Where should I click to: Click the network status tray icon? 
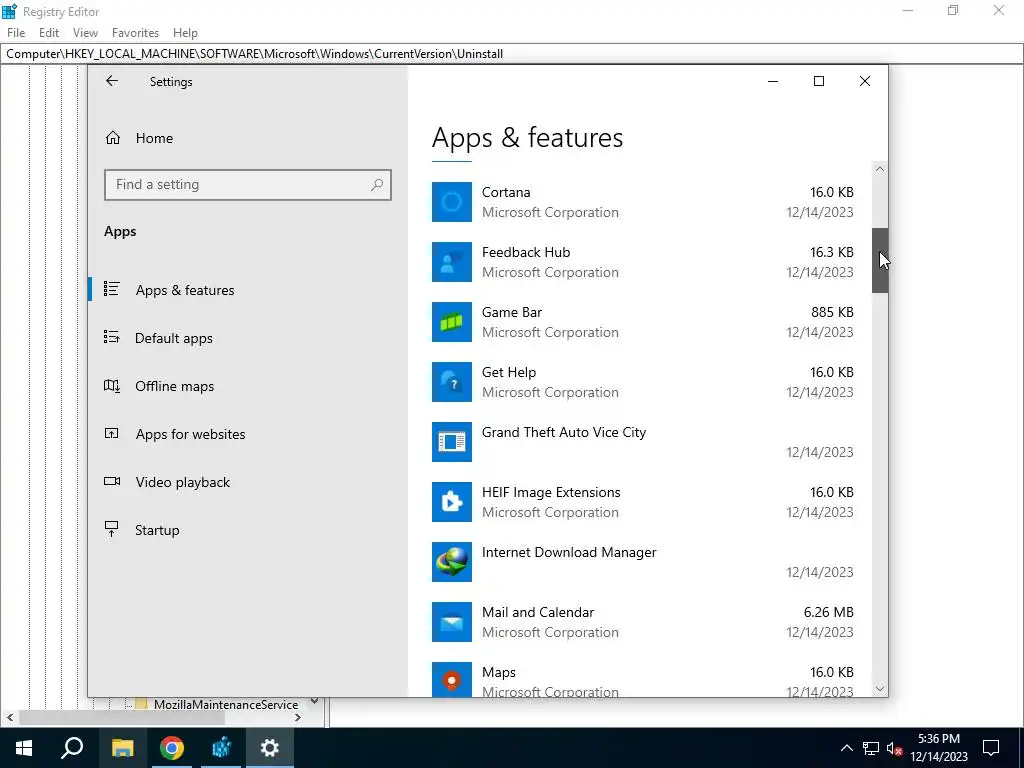[x=871, y=748]
